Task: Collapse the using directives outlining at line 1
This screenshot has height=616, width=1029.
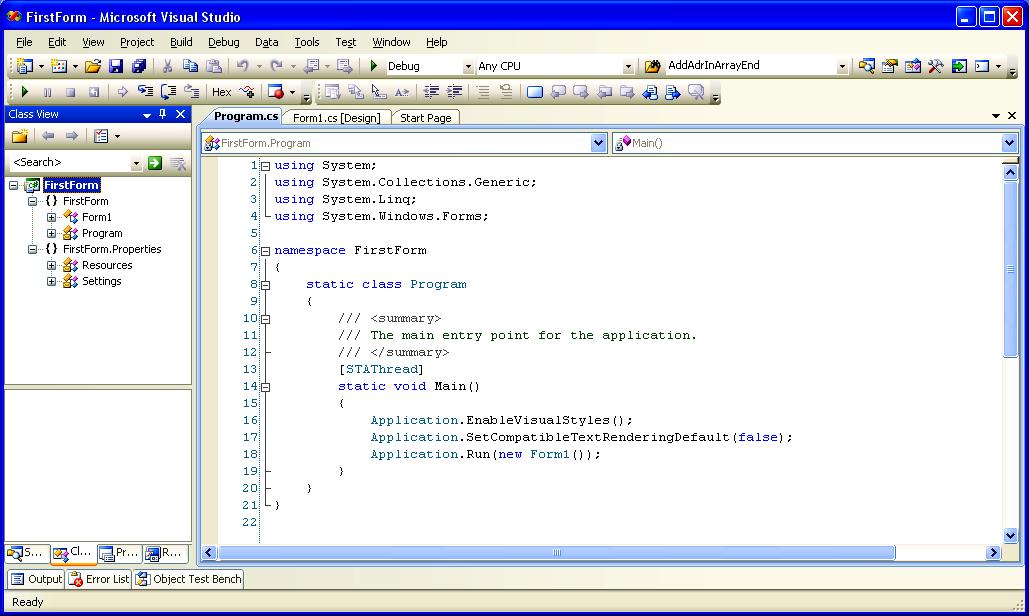Action: (266, 167)
